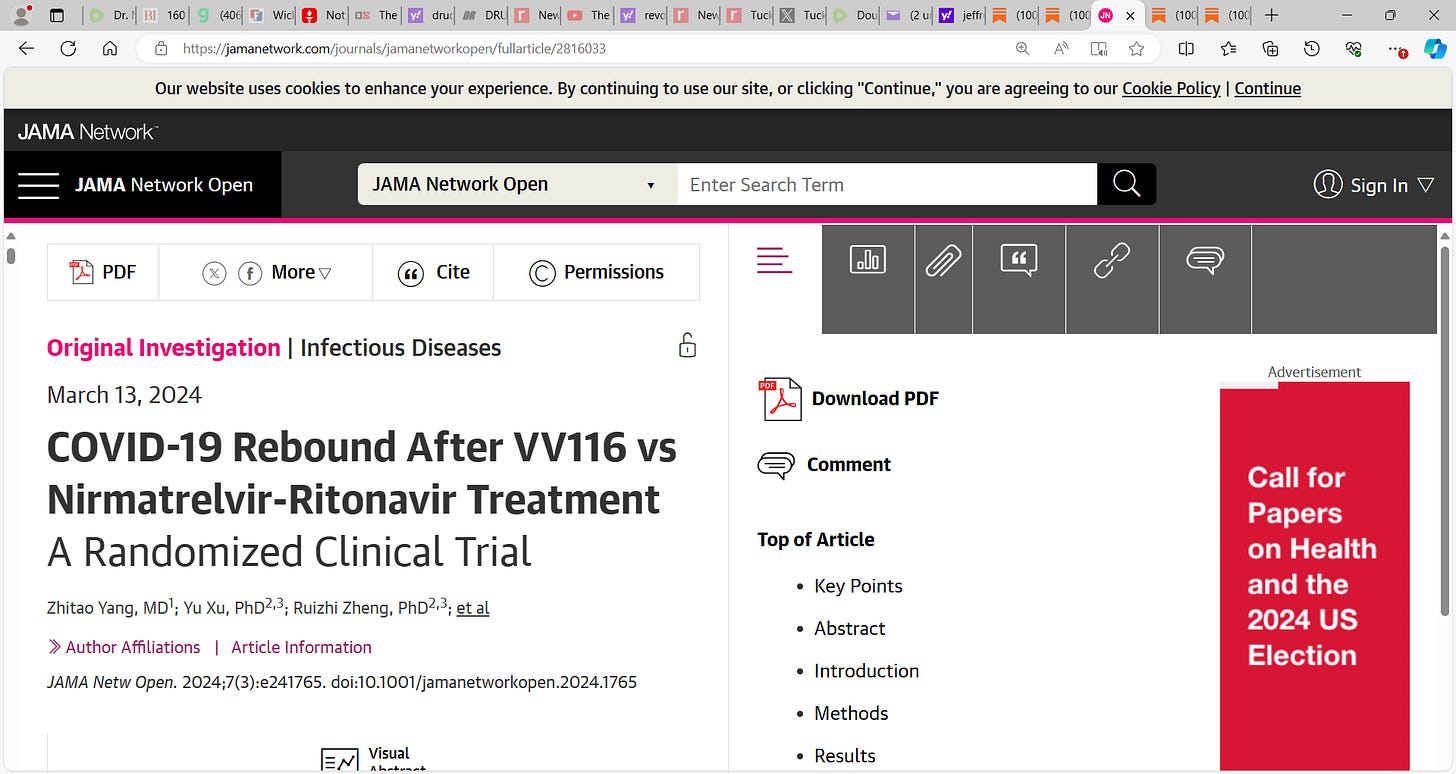Screen dimensions: 1456x774
Task: Open the Favorites list button
Action: (x=1228, y=48)
